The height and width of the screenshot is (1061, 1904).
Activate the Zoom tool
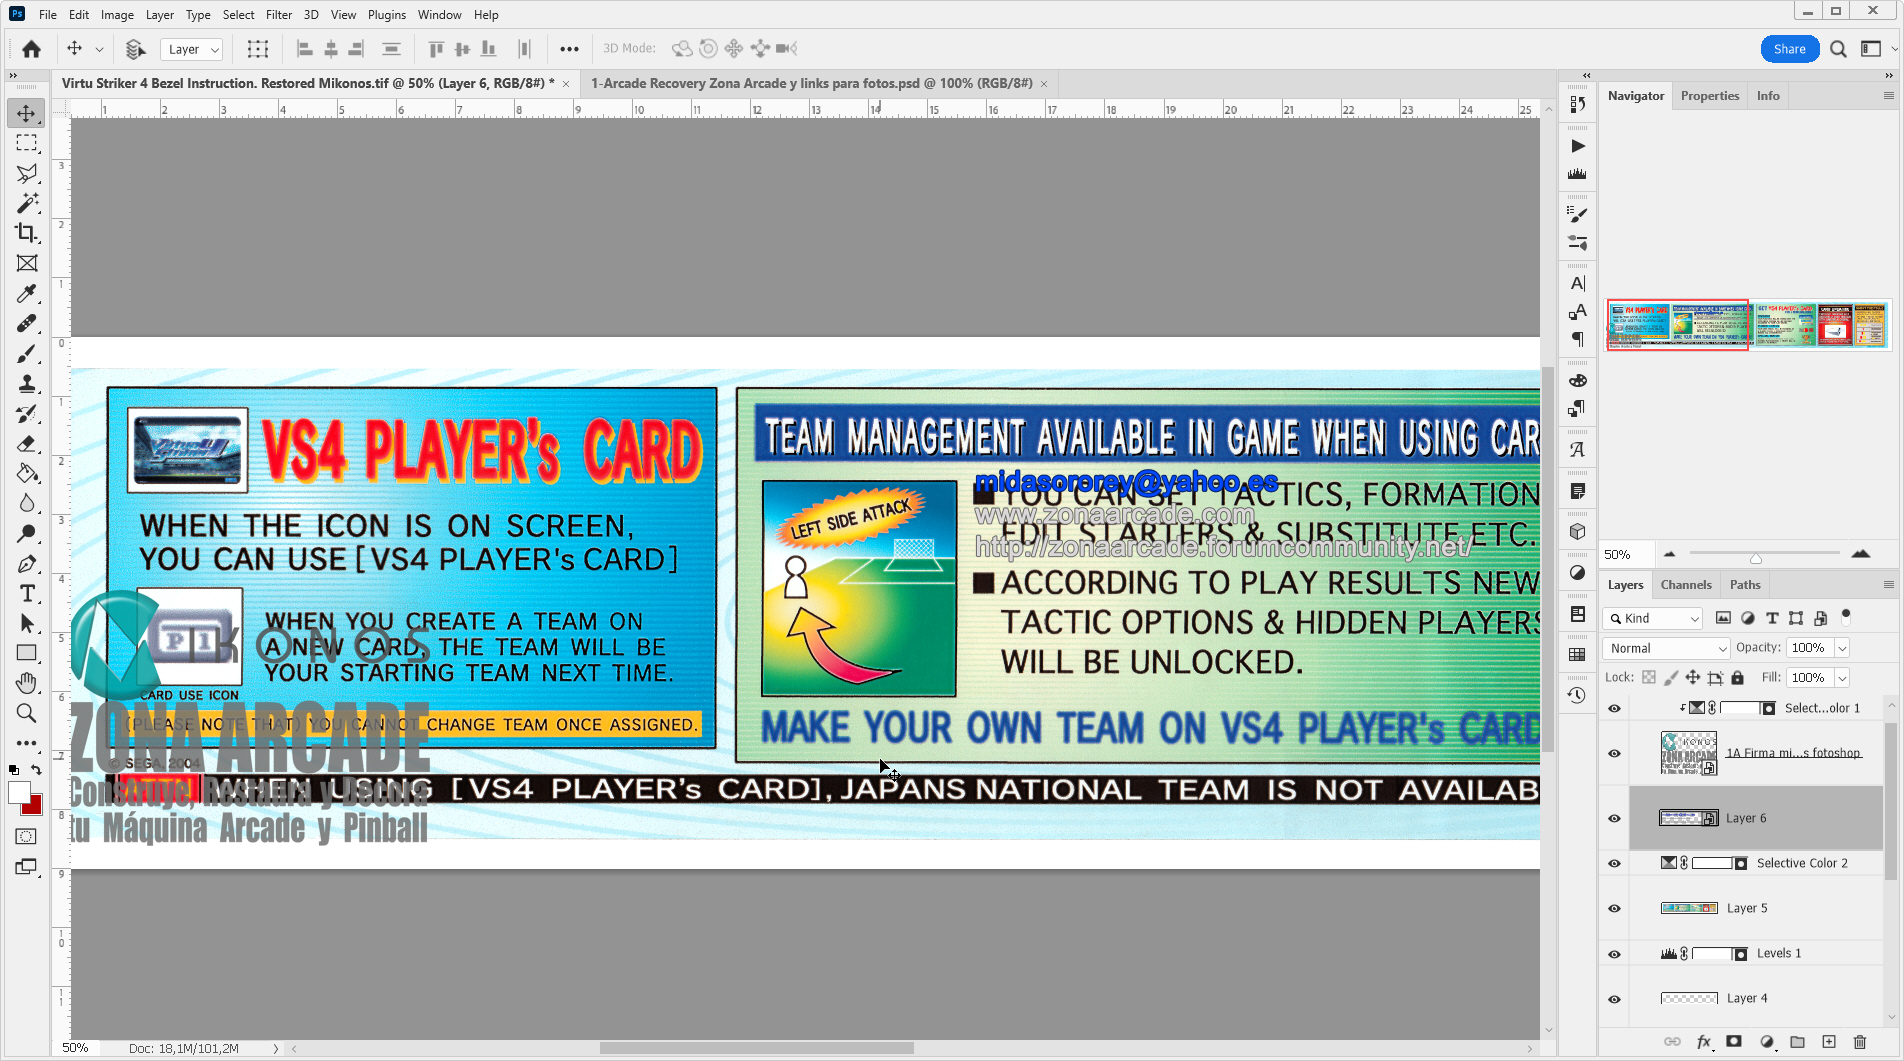[27, 713]
